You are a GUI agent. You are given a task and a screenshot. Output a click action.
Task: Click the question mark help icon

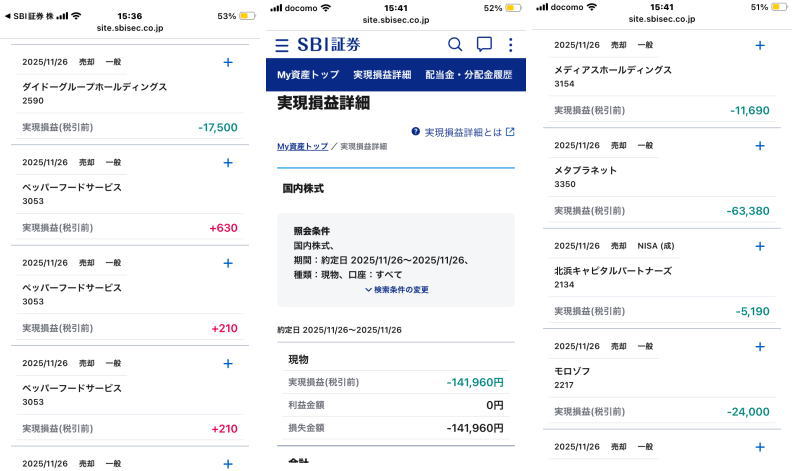pos(416,131)
